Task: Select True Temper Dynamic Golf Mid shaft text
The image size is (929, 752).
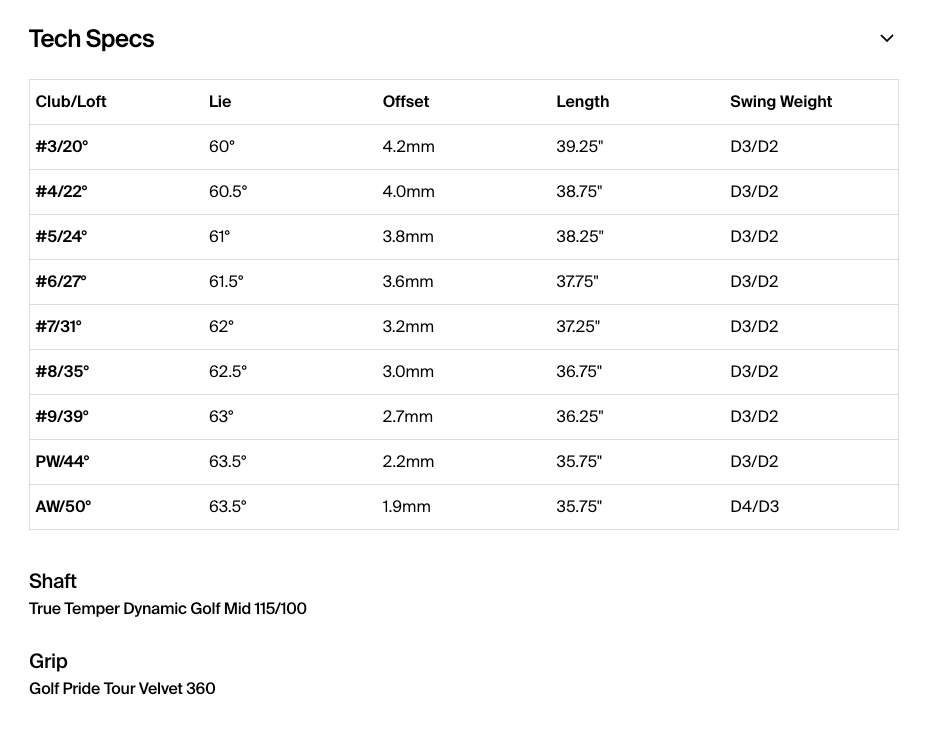Action: [x=168, y=609]
